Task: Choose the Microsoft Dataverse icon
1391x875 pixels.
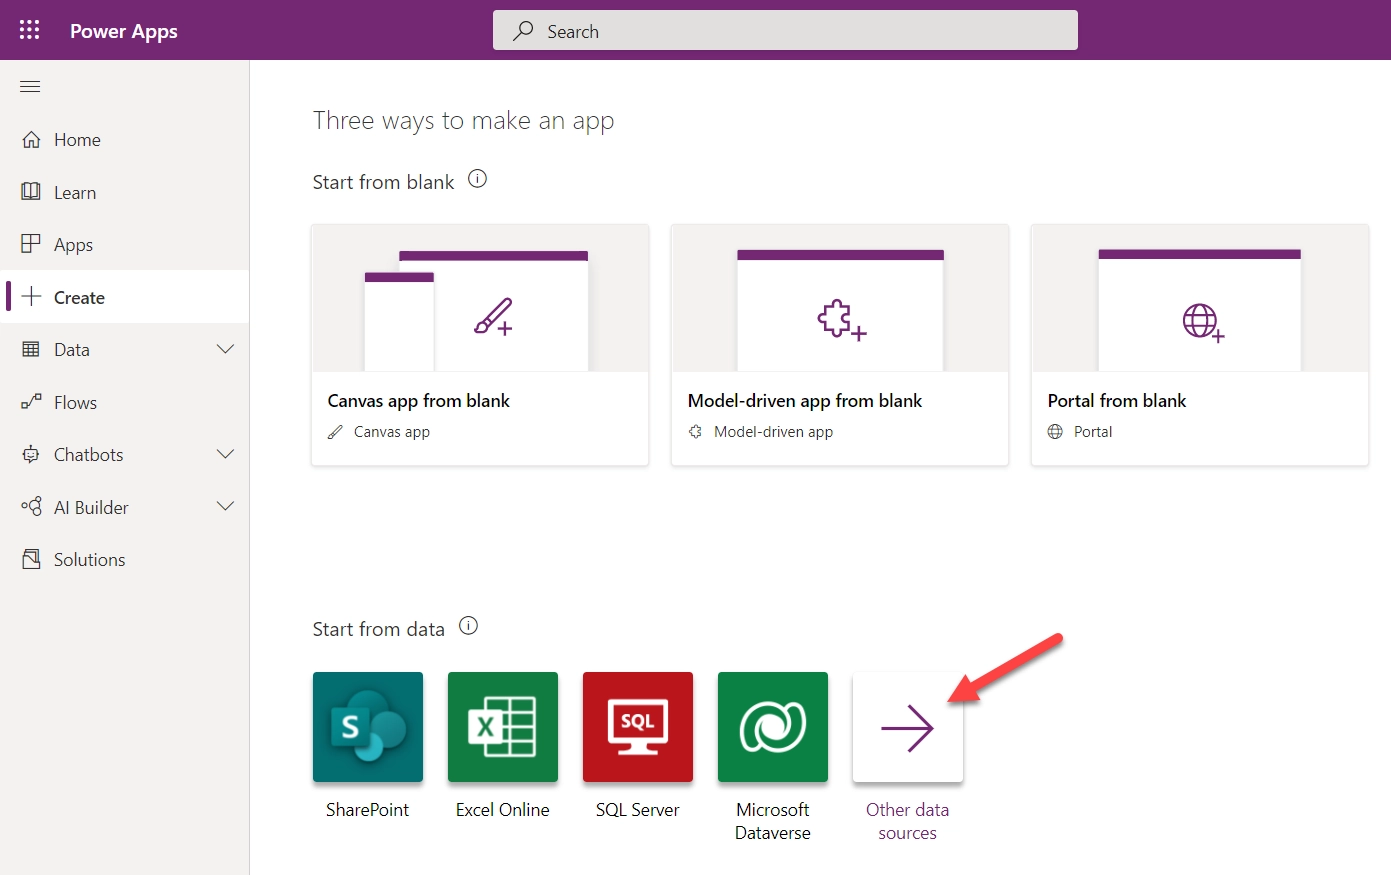Action: pos(773,727)
